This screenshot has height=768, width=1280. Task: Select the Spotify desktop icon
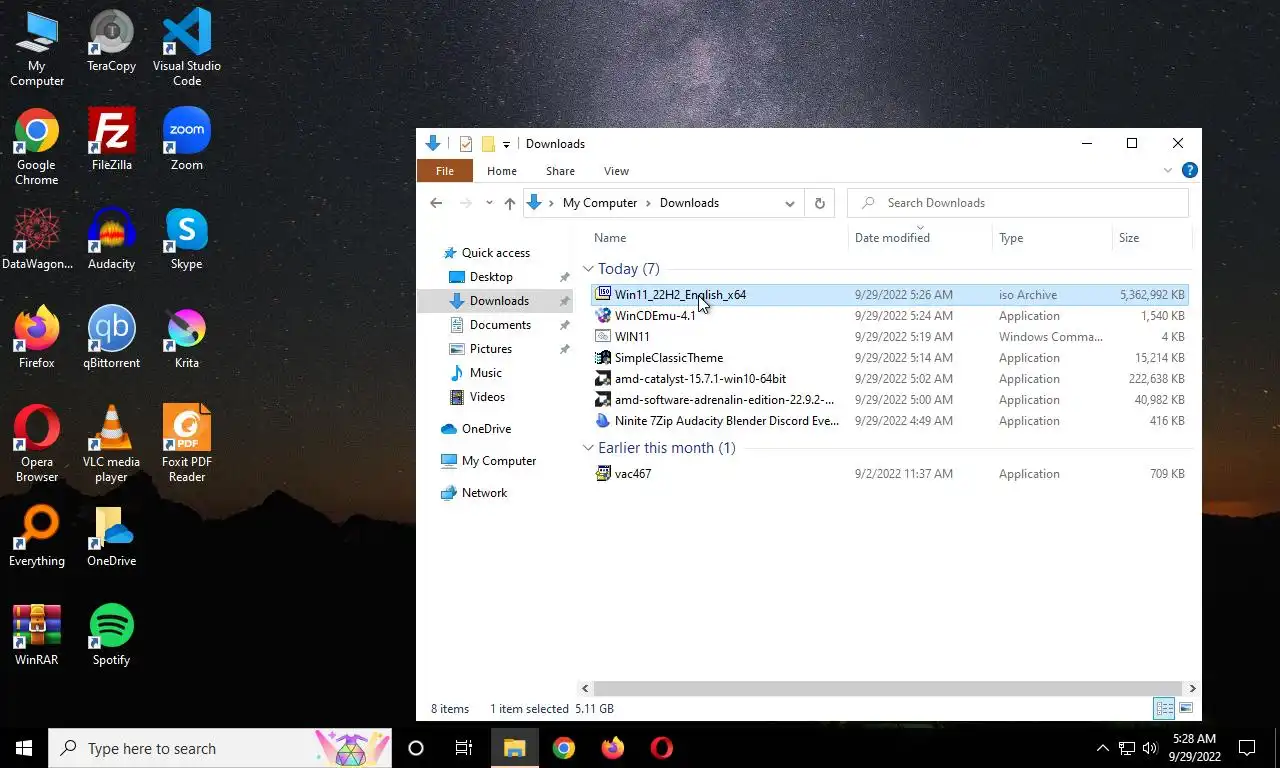point(111,635)
